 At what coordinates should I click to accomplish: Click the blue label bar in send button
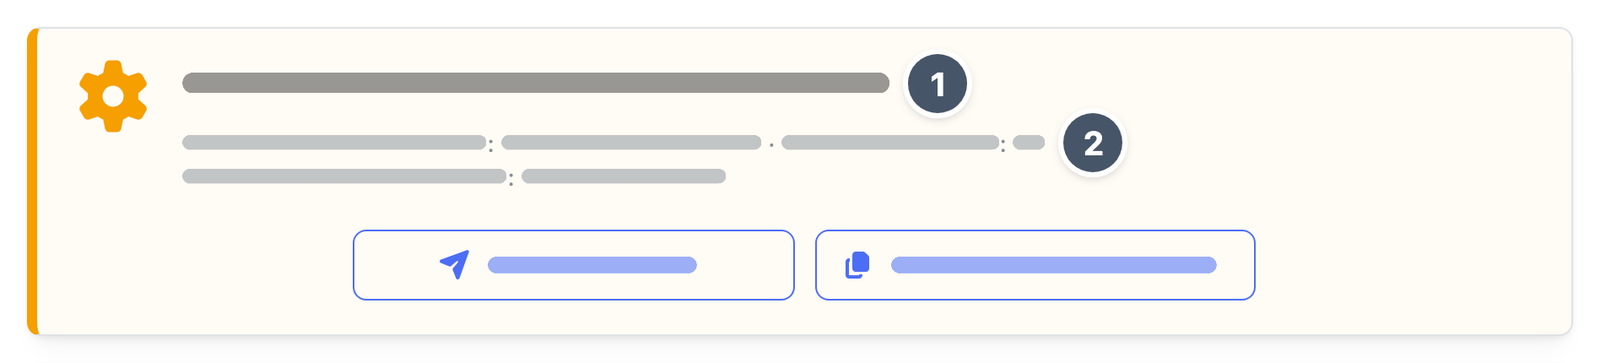click(592, 265)
